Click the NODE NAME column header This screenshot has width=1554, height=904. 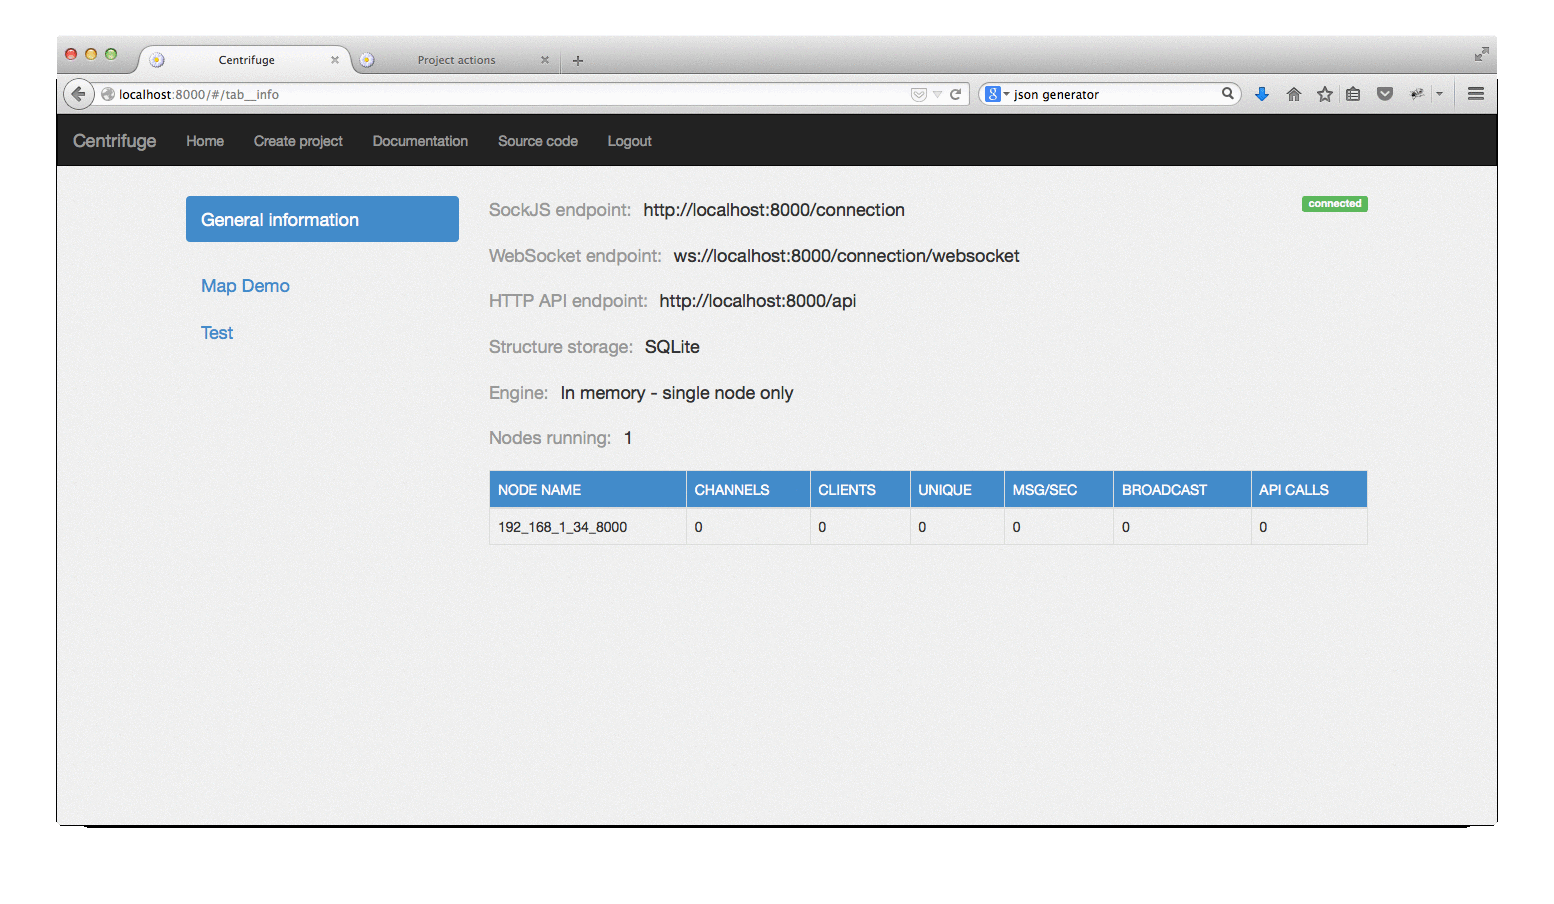(588, 489)
